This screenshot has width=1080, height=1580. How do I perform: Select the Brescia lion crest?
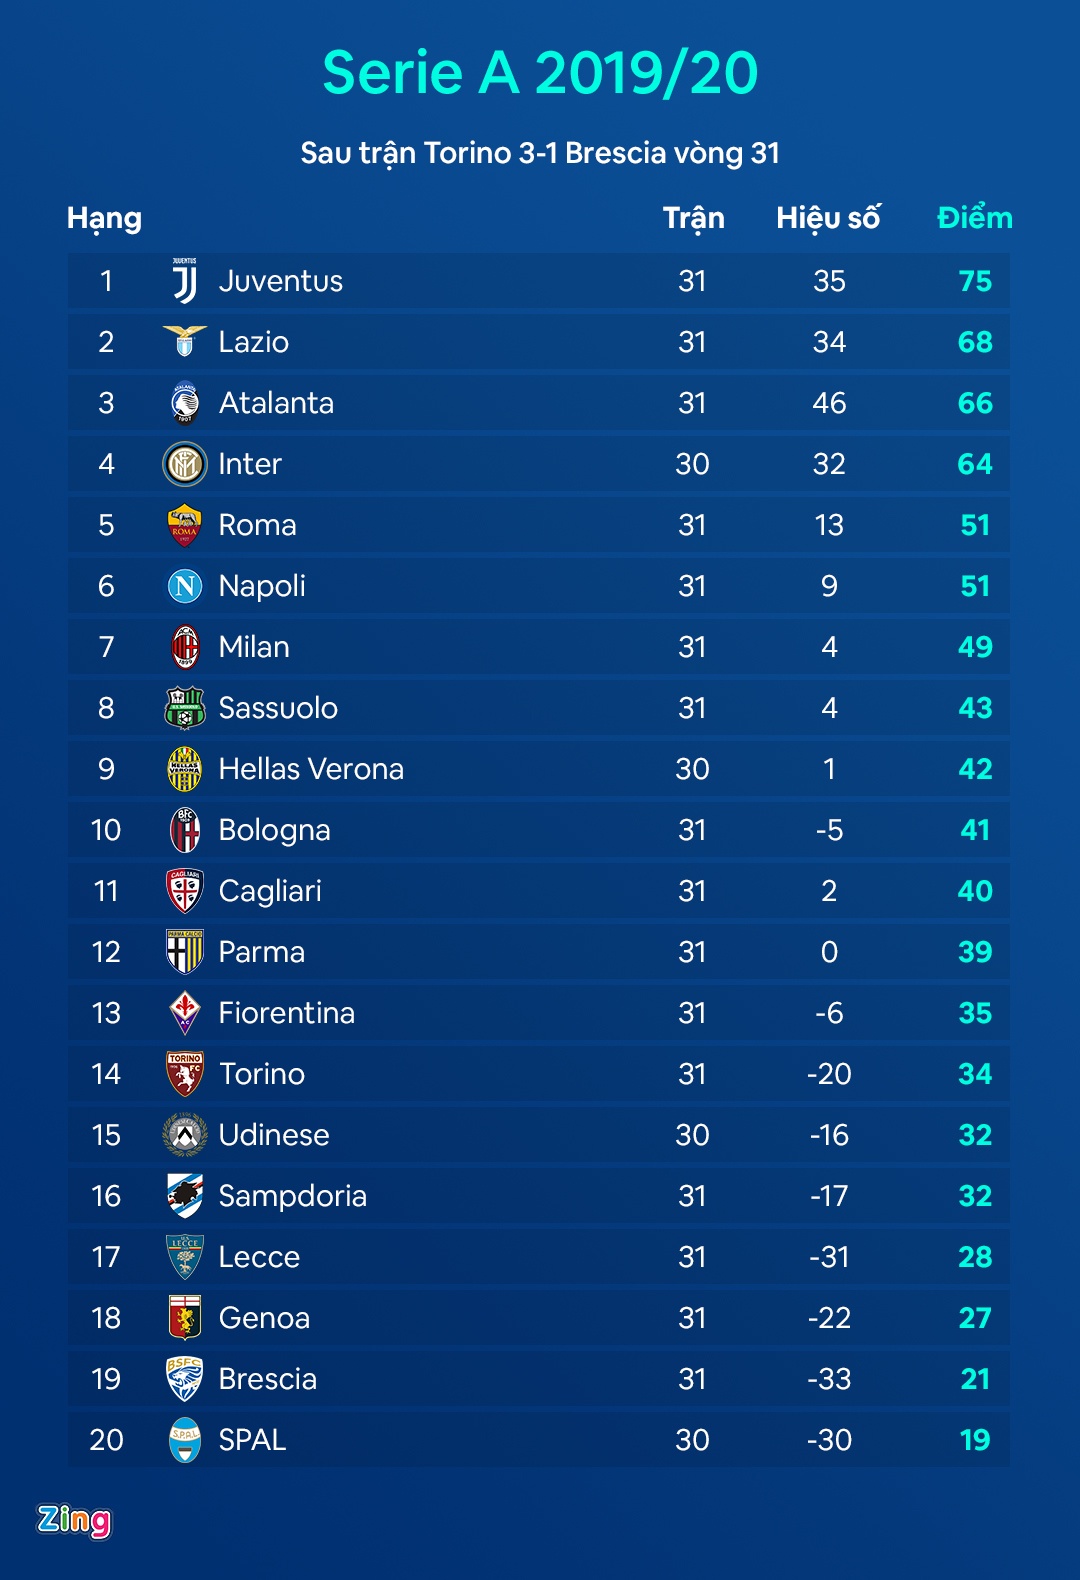point(185,1379)
